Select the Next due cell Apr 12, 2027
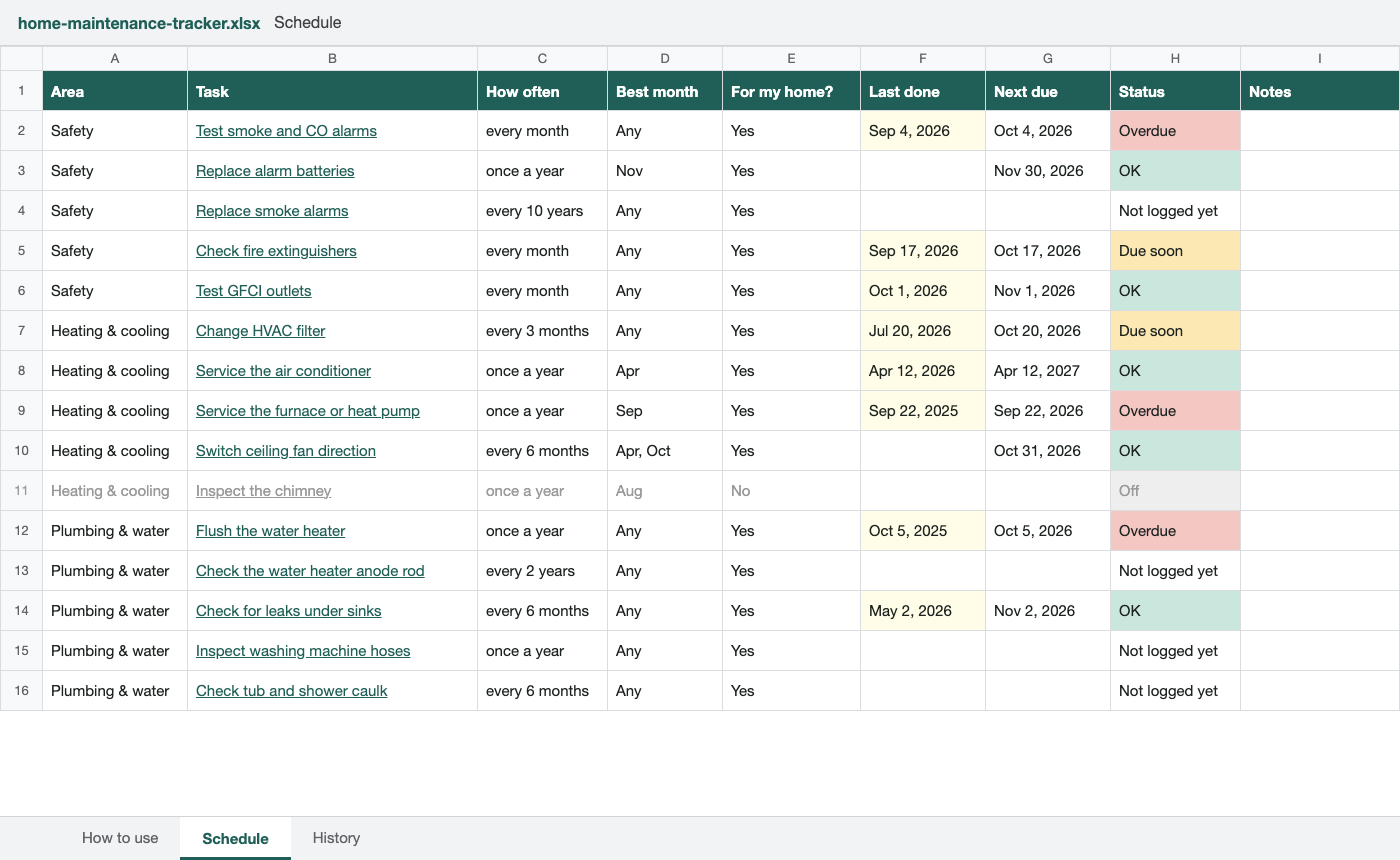1400x860 pixels. (1048, 371)
